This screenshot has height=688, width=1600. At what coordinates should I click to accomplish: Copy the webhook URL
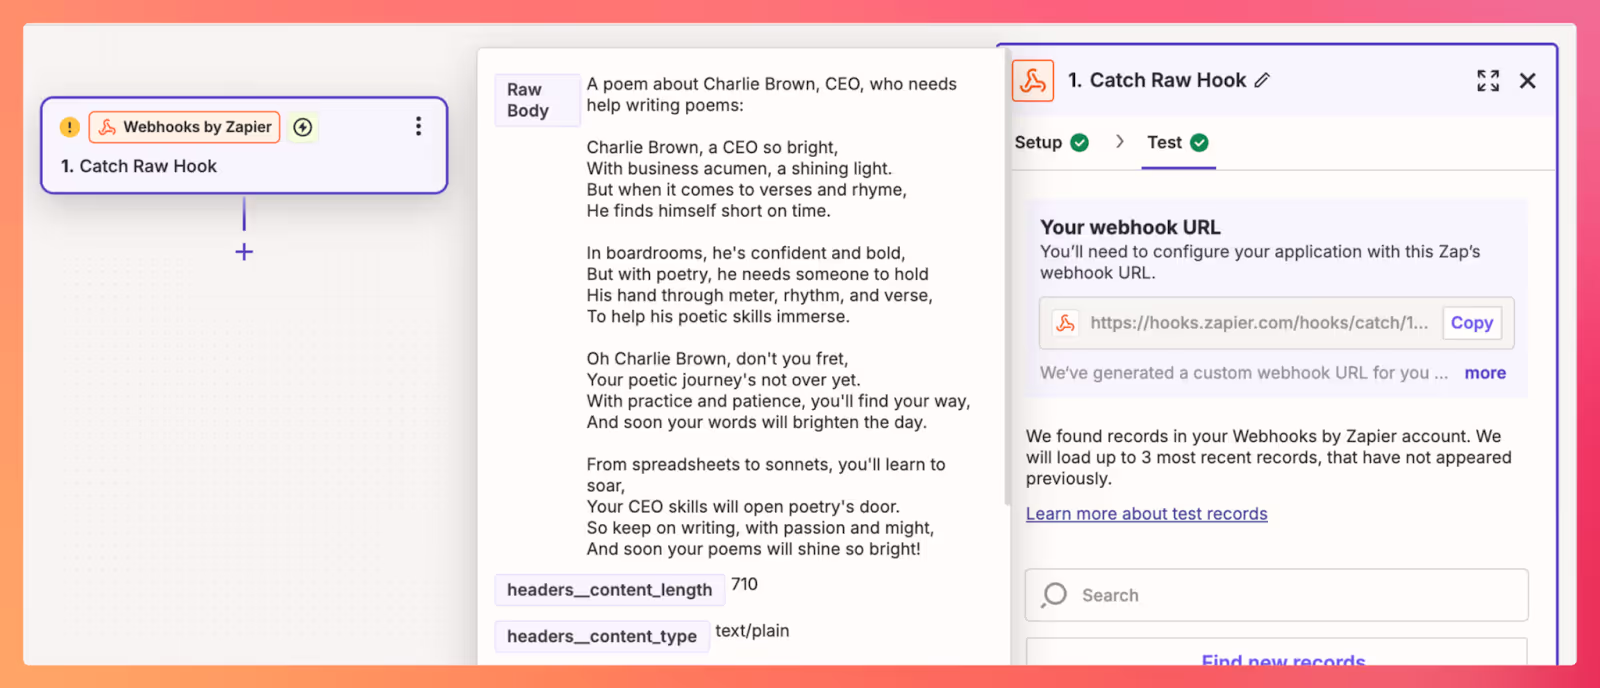pyautogui.click(x=1472, y=323)
